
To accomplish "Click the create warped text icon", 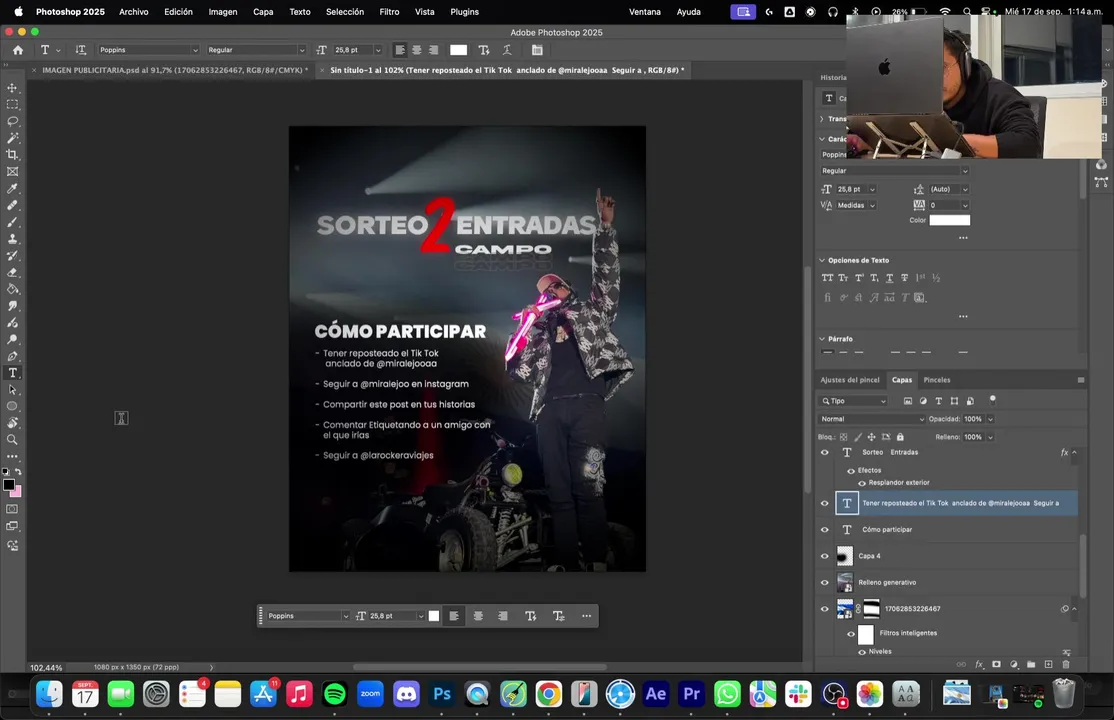I will click(x=507, y=50).
